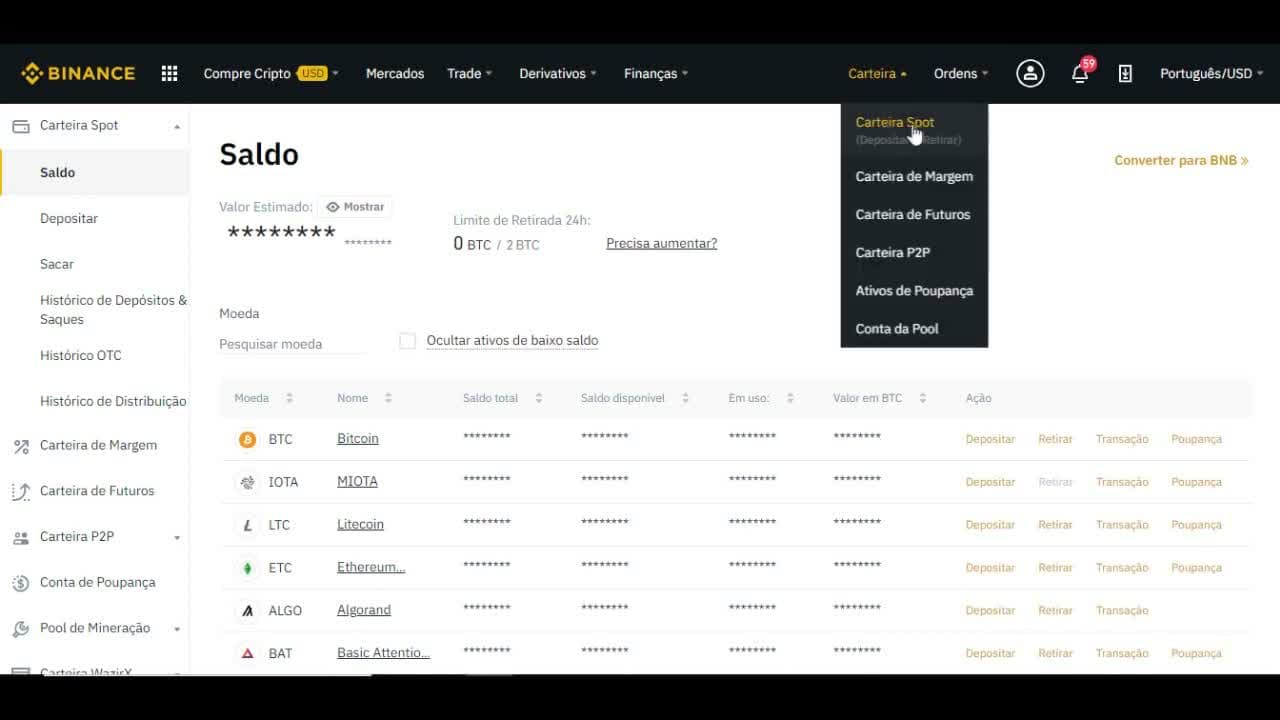
Task: Open Mercados in top navigation
Action: coord(395,73)
